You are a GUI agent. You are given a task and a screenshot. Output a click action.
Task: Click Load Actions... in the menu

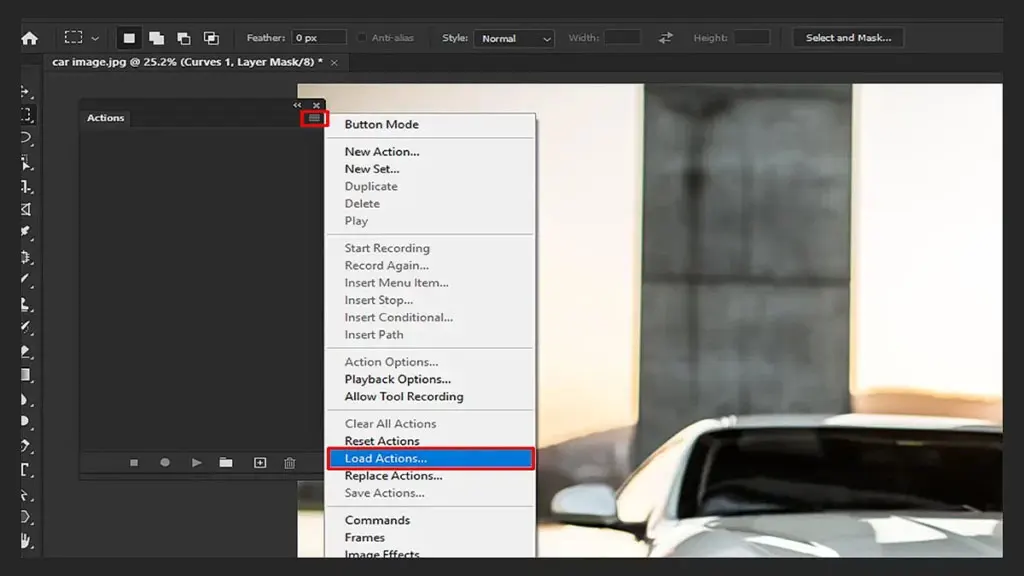[x=430, y=458]
